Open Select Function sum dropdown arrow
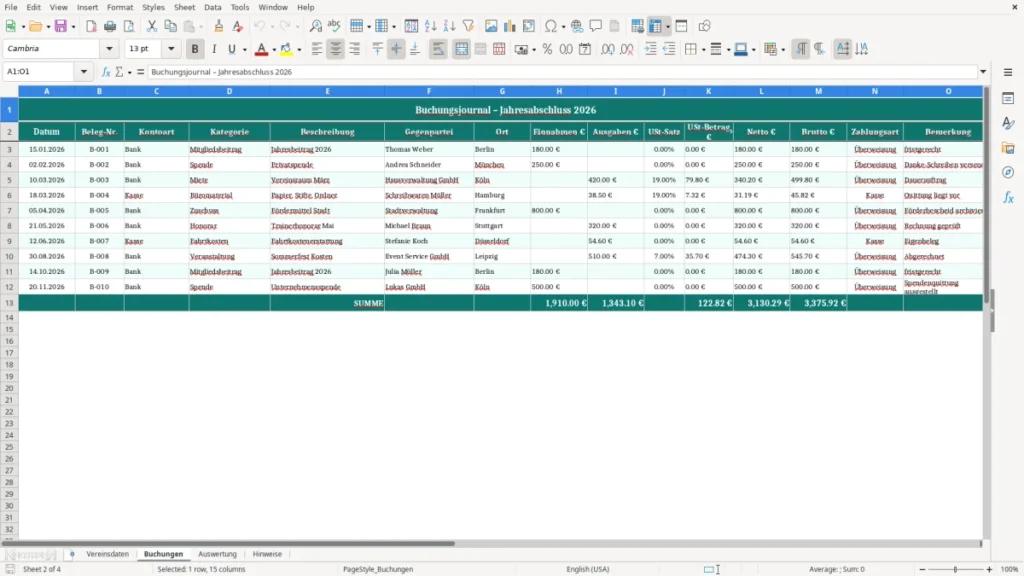Screen dimensions: 1024x576 pyautogui.click(x=129, y=72)
